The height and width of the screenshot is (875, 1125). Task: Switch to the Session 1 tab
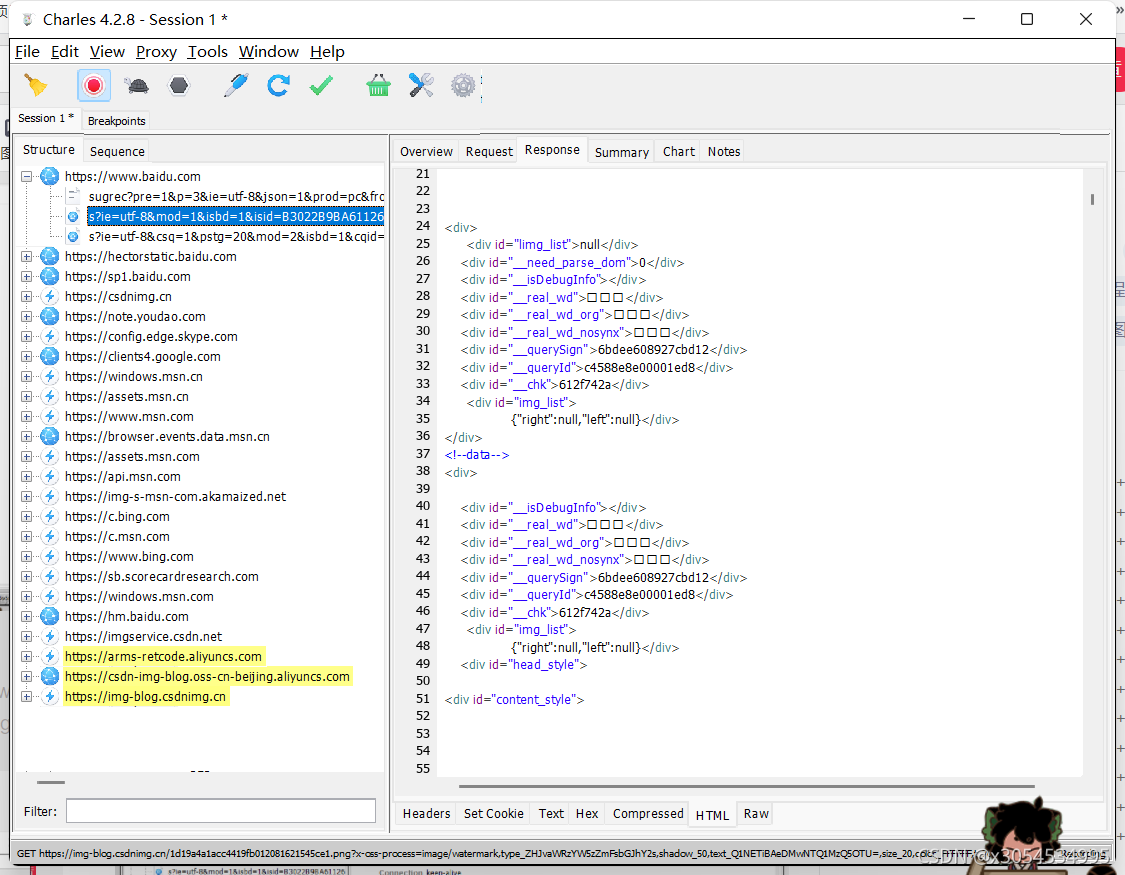[46, 118]
